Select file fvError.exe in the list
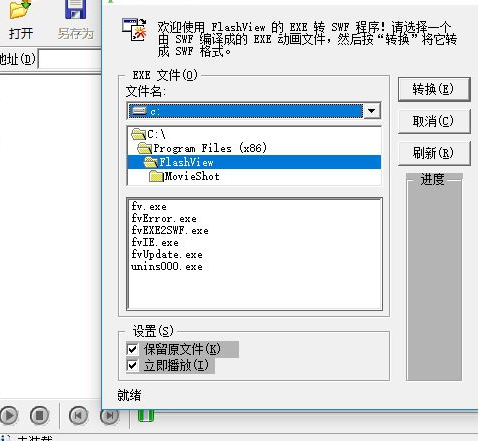478x441 pixels. (x=164, y=219)
